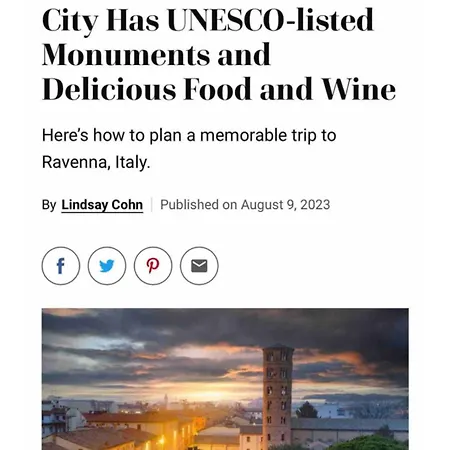
Task: Pin the article with Pinterest icon
Action: (153, 266)
